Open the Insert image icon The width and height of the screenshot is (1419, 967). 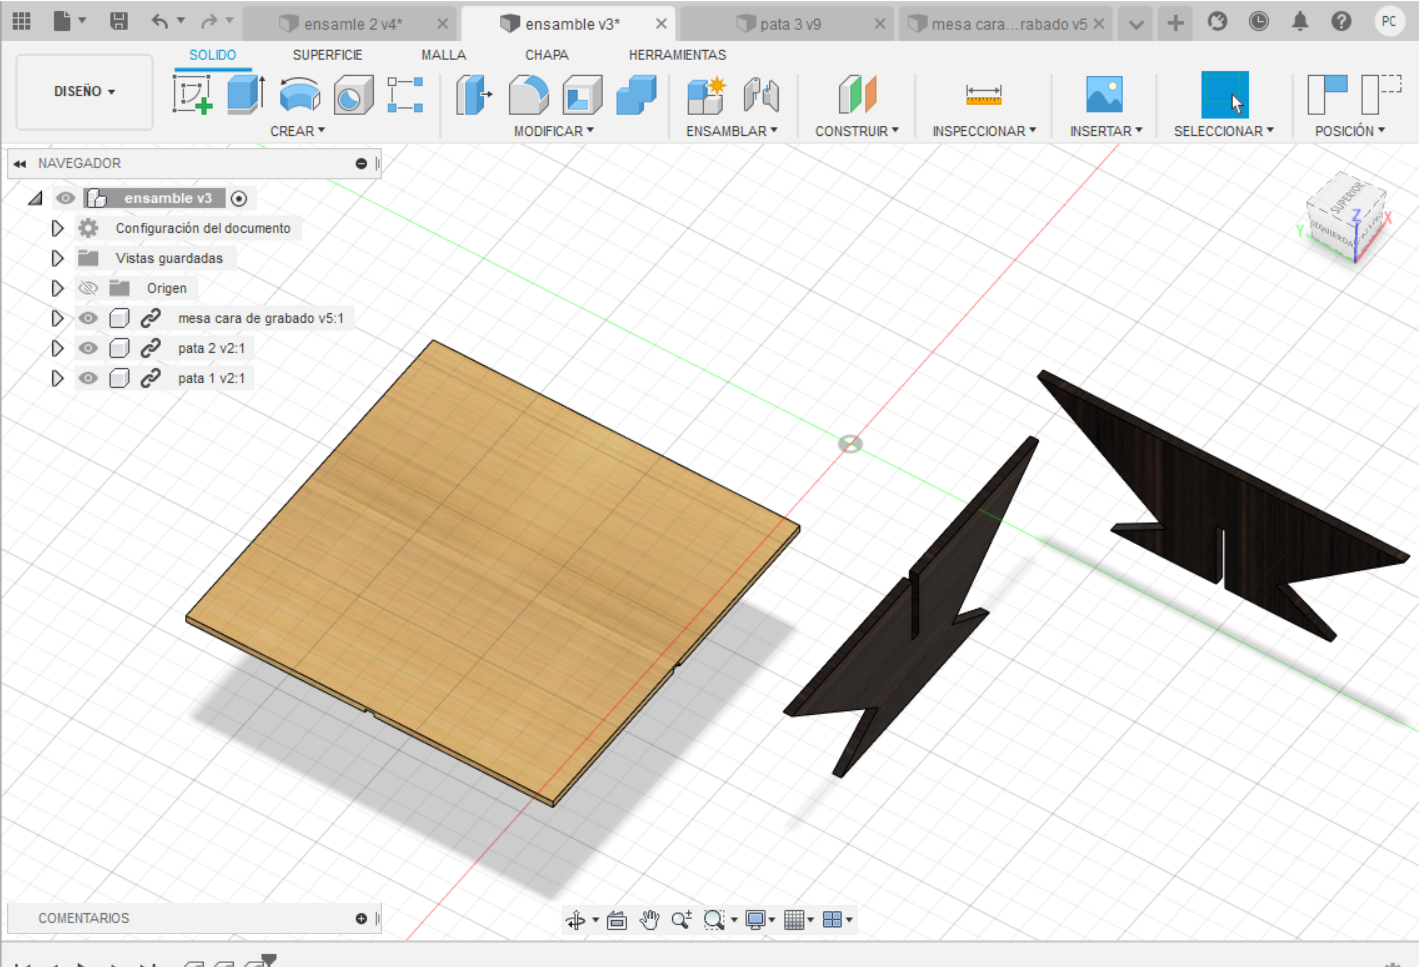pos(1104,96)
